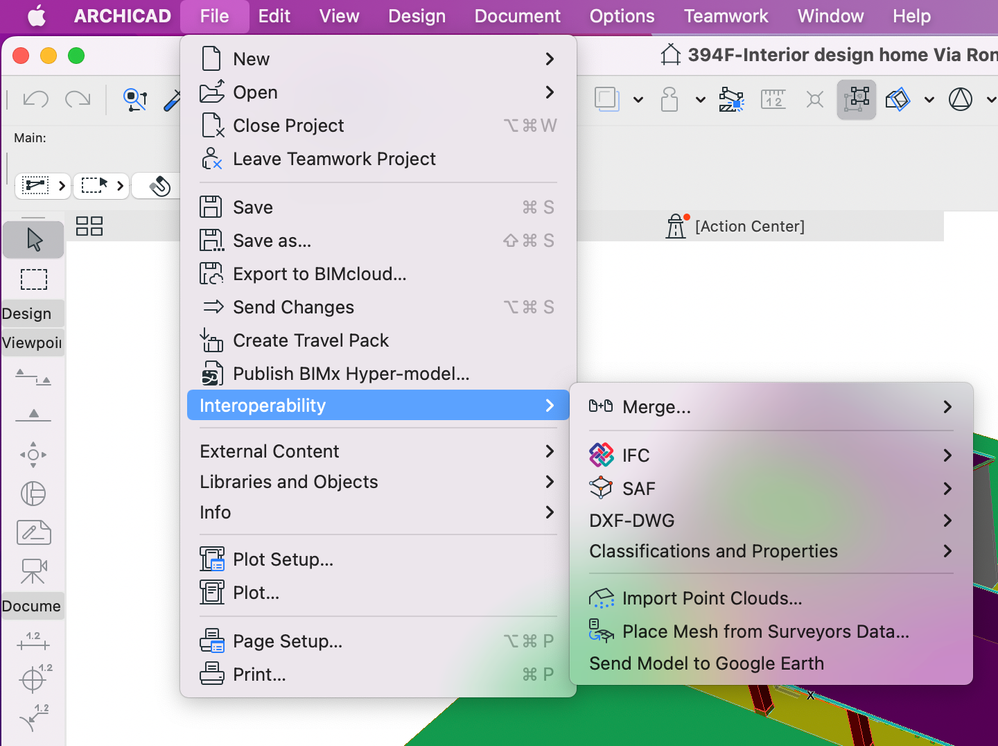
Task: Collapse the Design toolbox section header
Action: 32,313
